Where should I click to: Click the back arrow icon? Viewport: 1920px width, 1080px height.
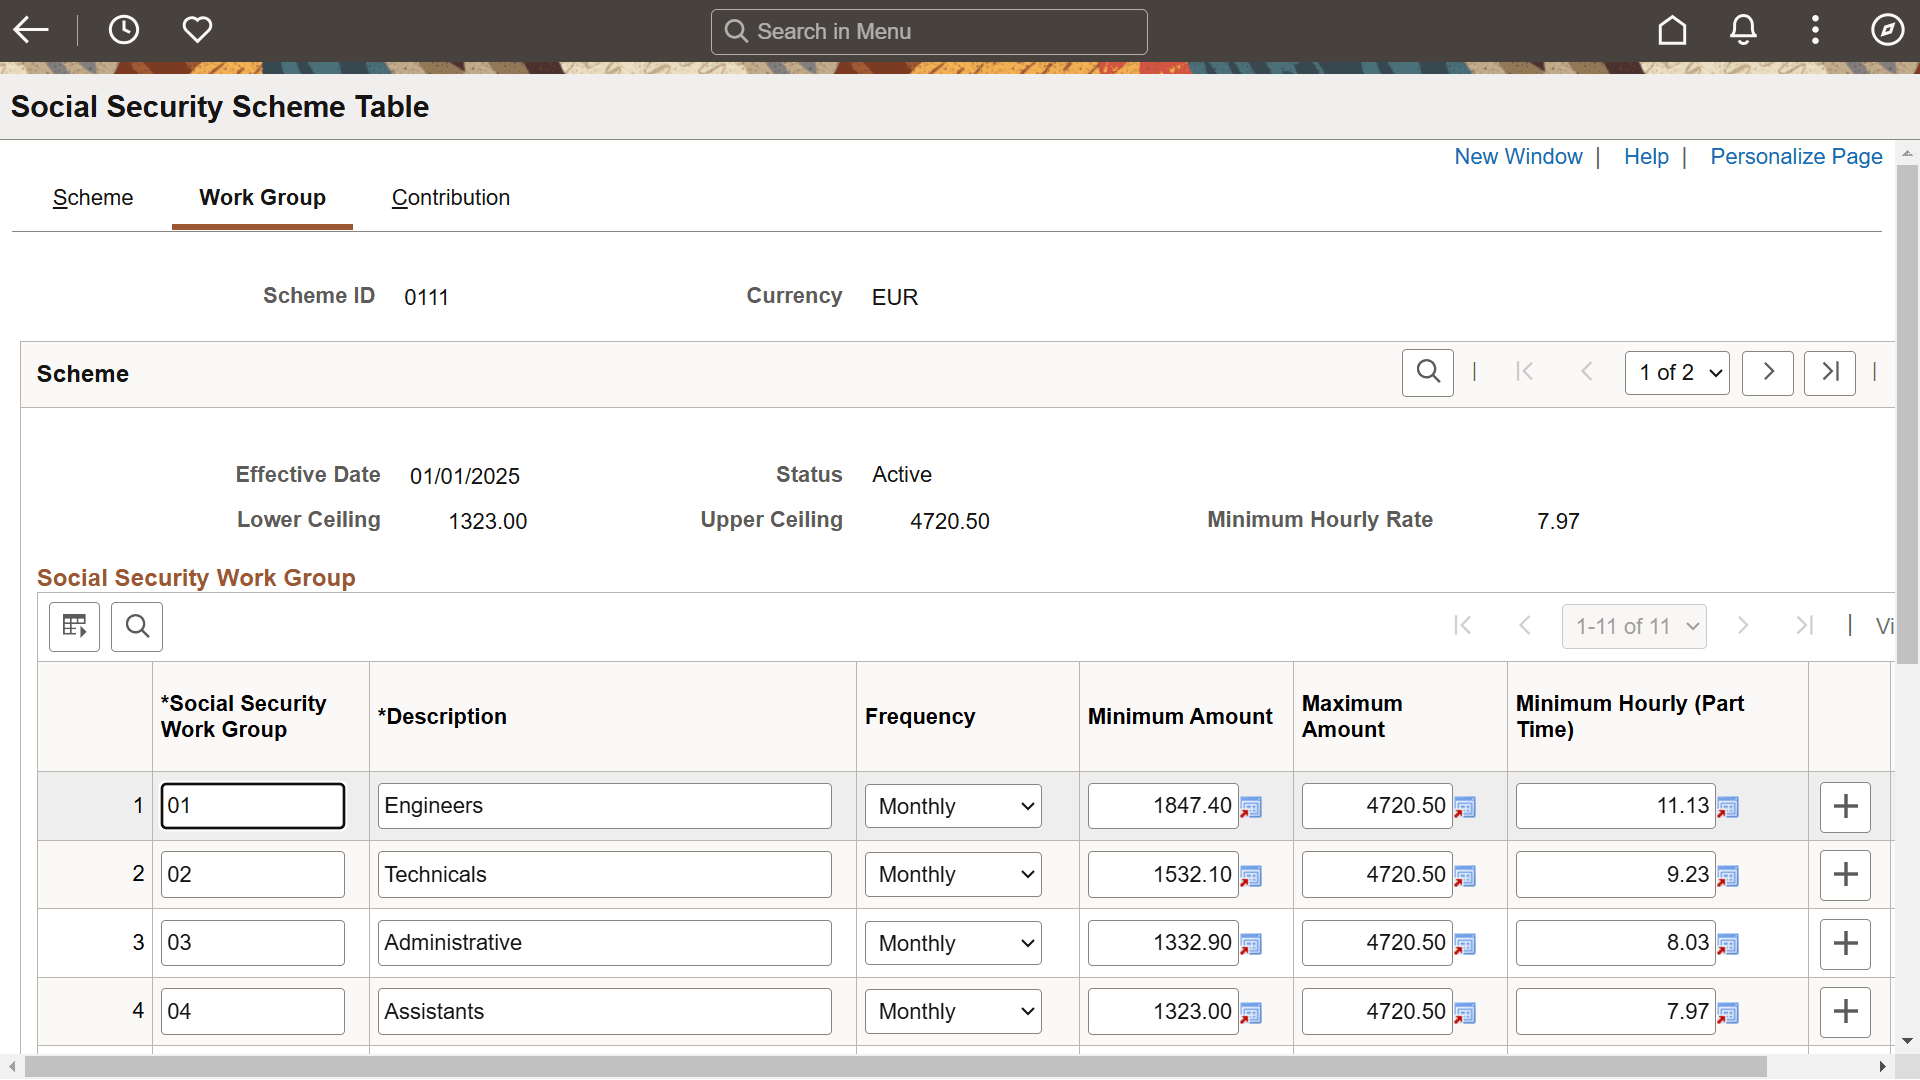point(31,30)
